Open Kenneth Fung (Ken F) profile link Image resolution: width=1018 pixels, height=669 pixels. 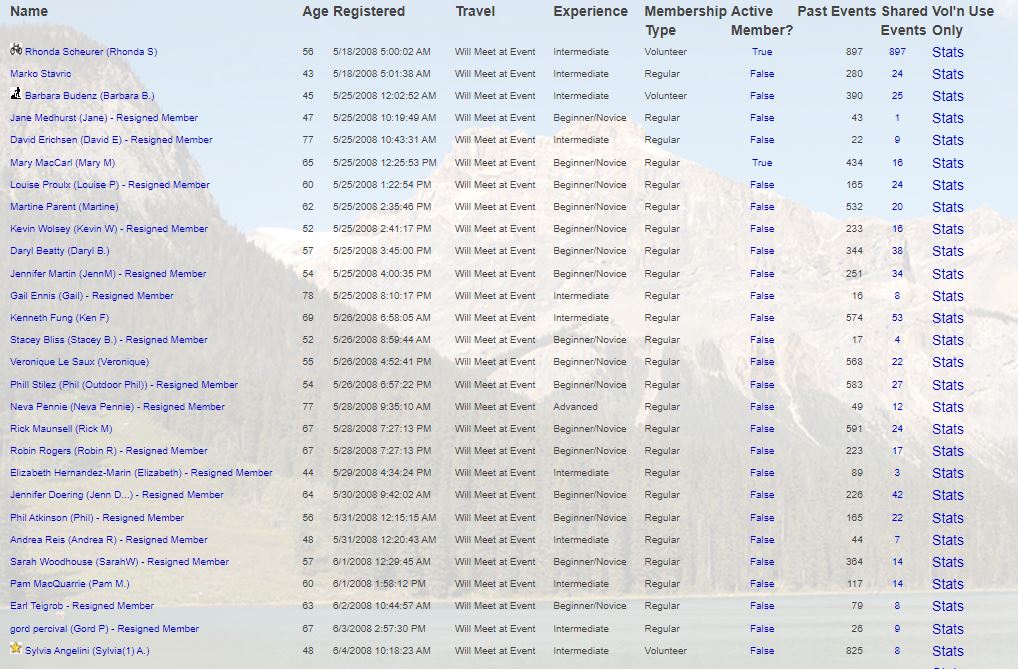(59, 318)
